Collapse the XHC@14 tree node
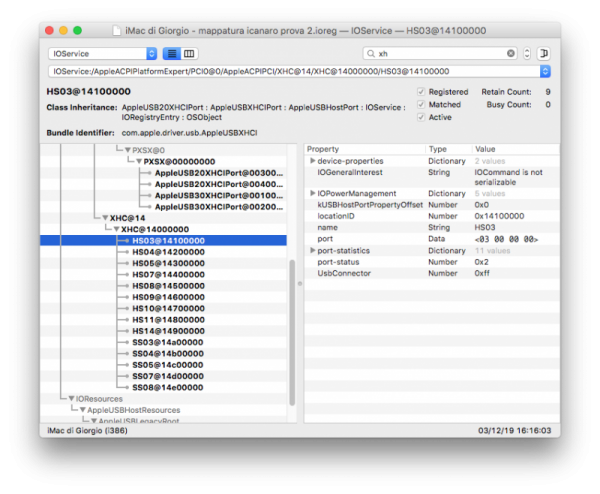600x494 pixels. [105, 218]
